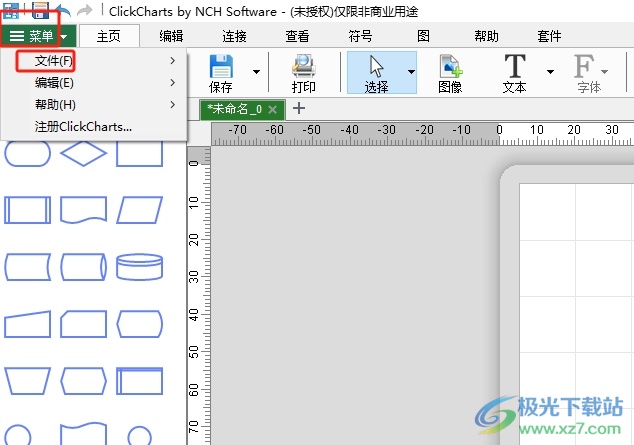Click the Save floppy disk icon
634x445 pixels.
221,67
